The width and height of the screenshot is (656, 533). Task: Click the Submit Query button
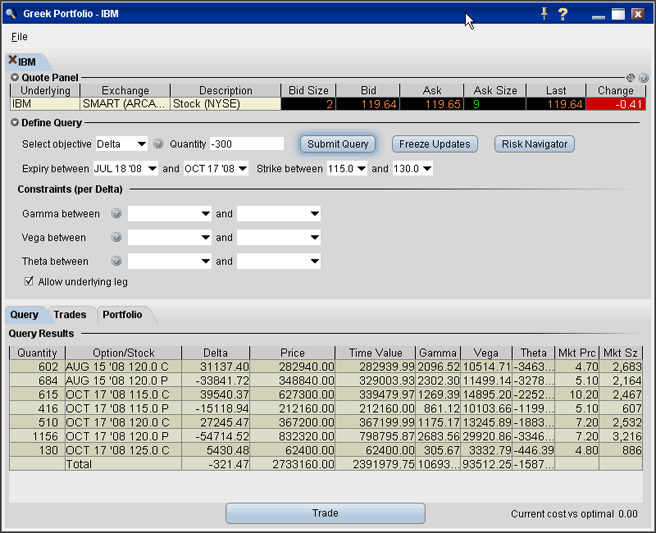338,144
